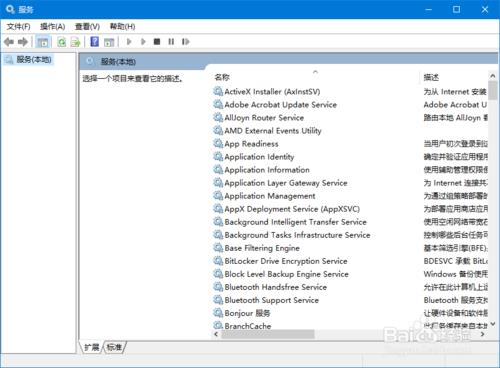
Task: Toggle the show/hide console tree icon
Action: point(43,42)
